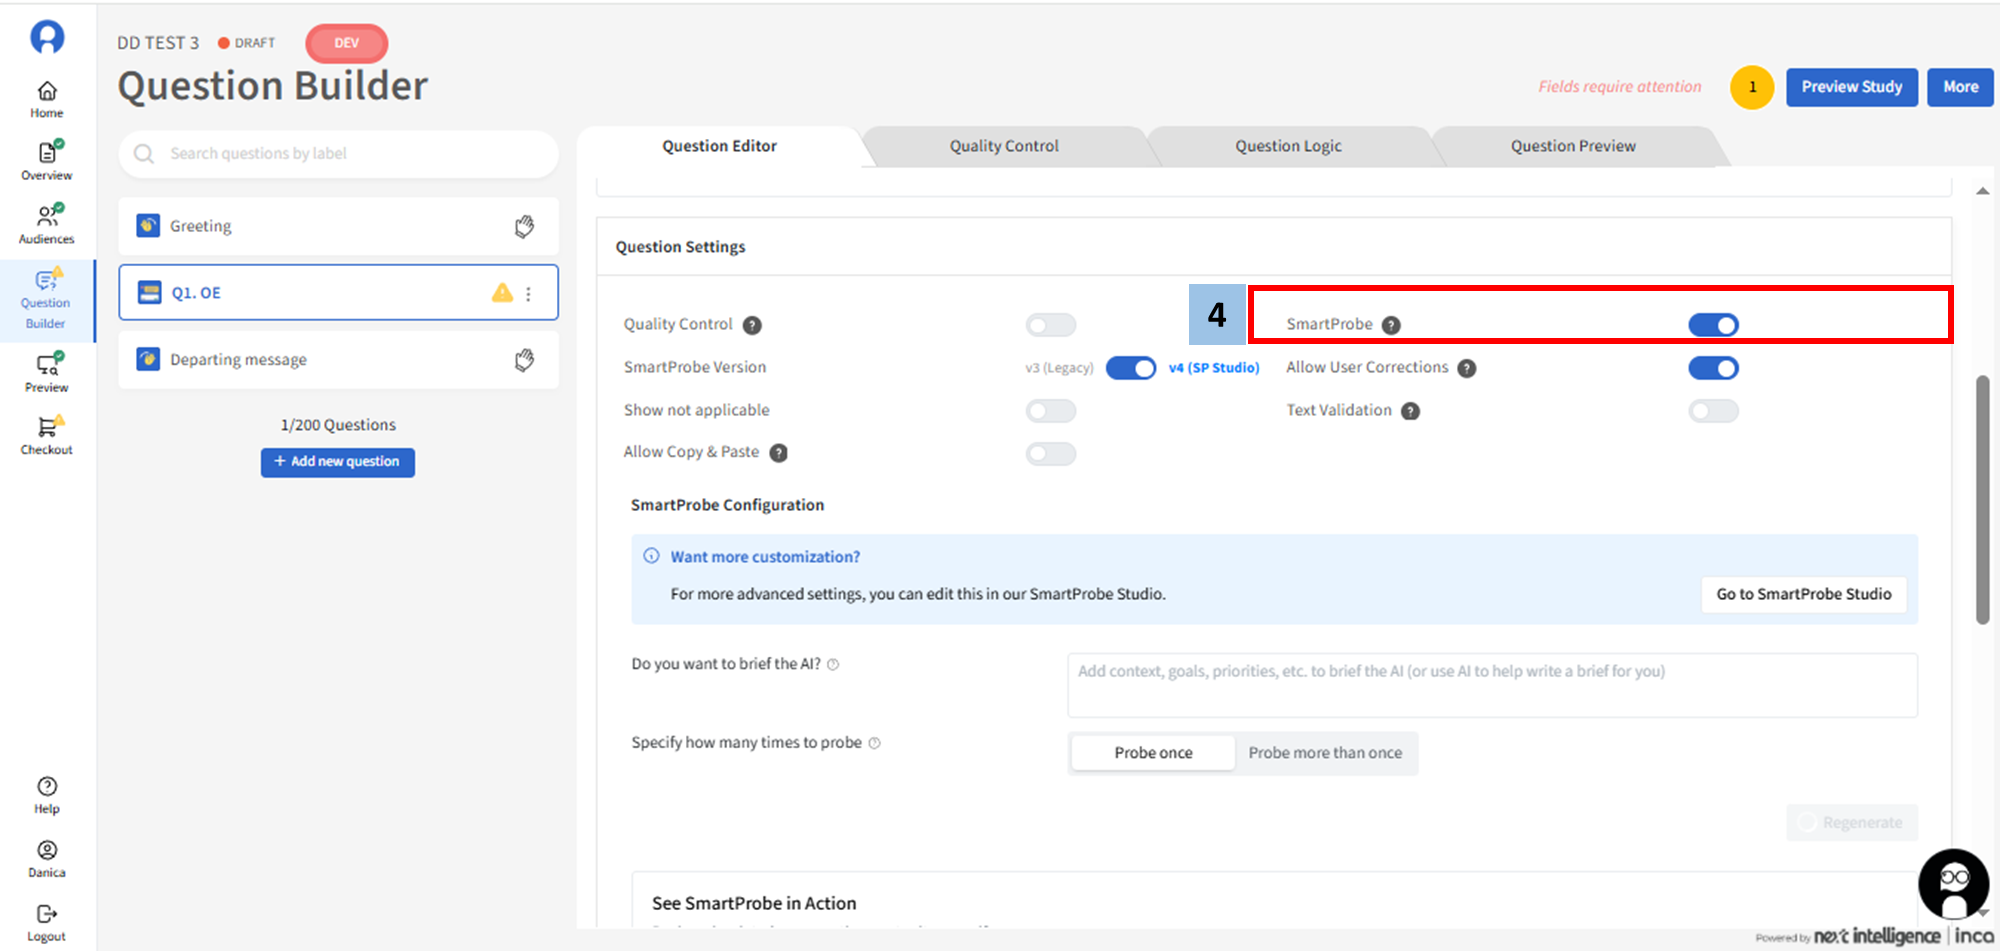Click the Q1. OE warning triangle icon
The image size is (2000, 951).
tap(502, 293)
